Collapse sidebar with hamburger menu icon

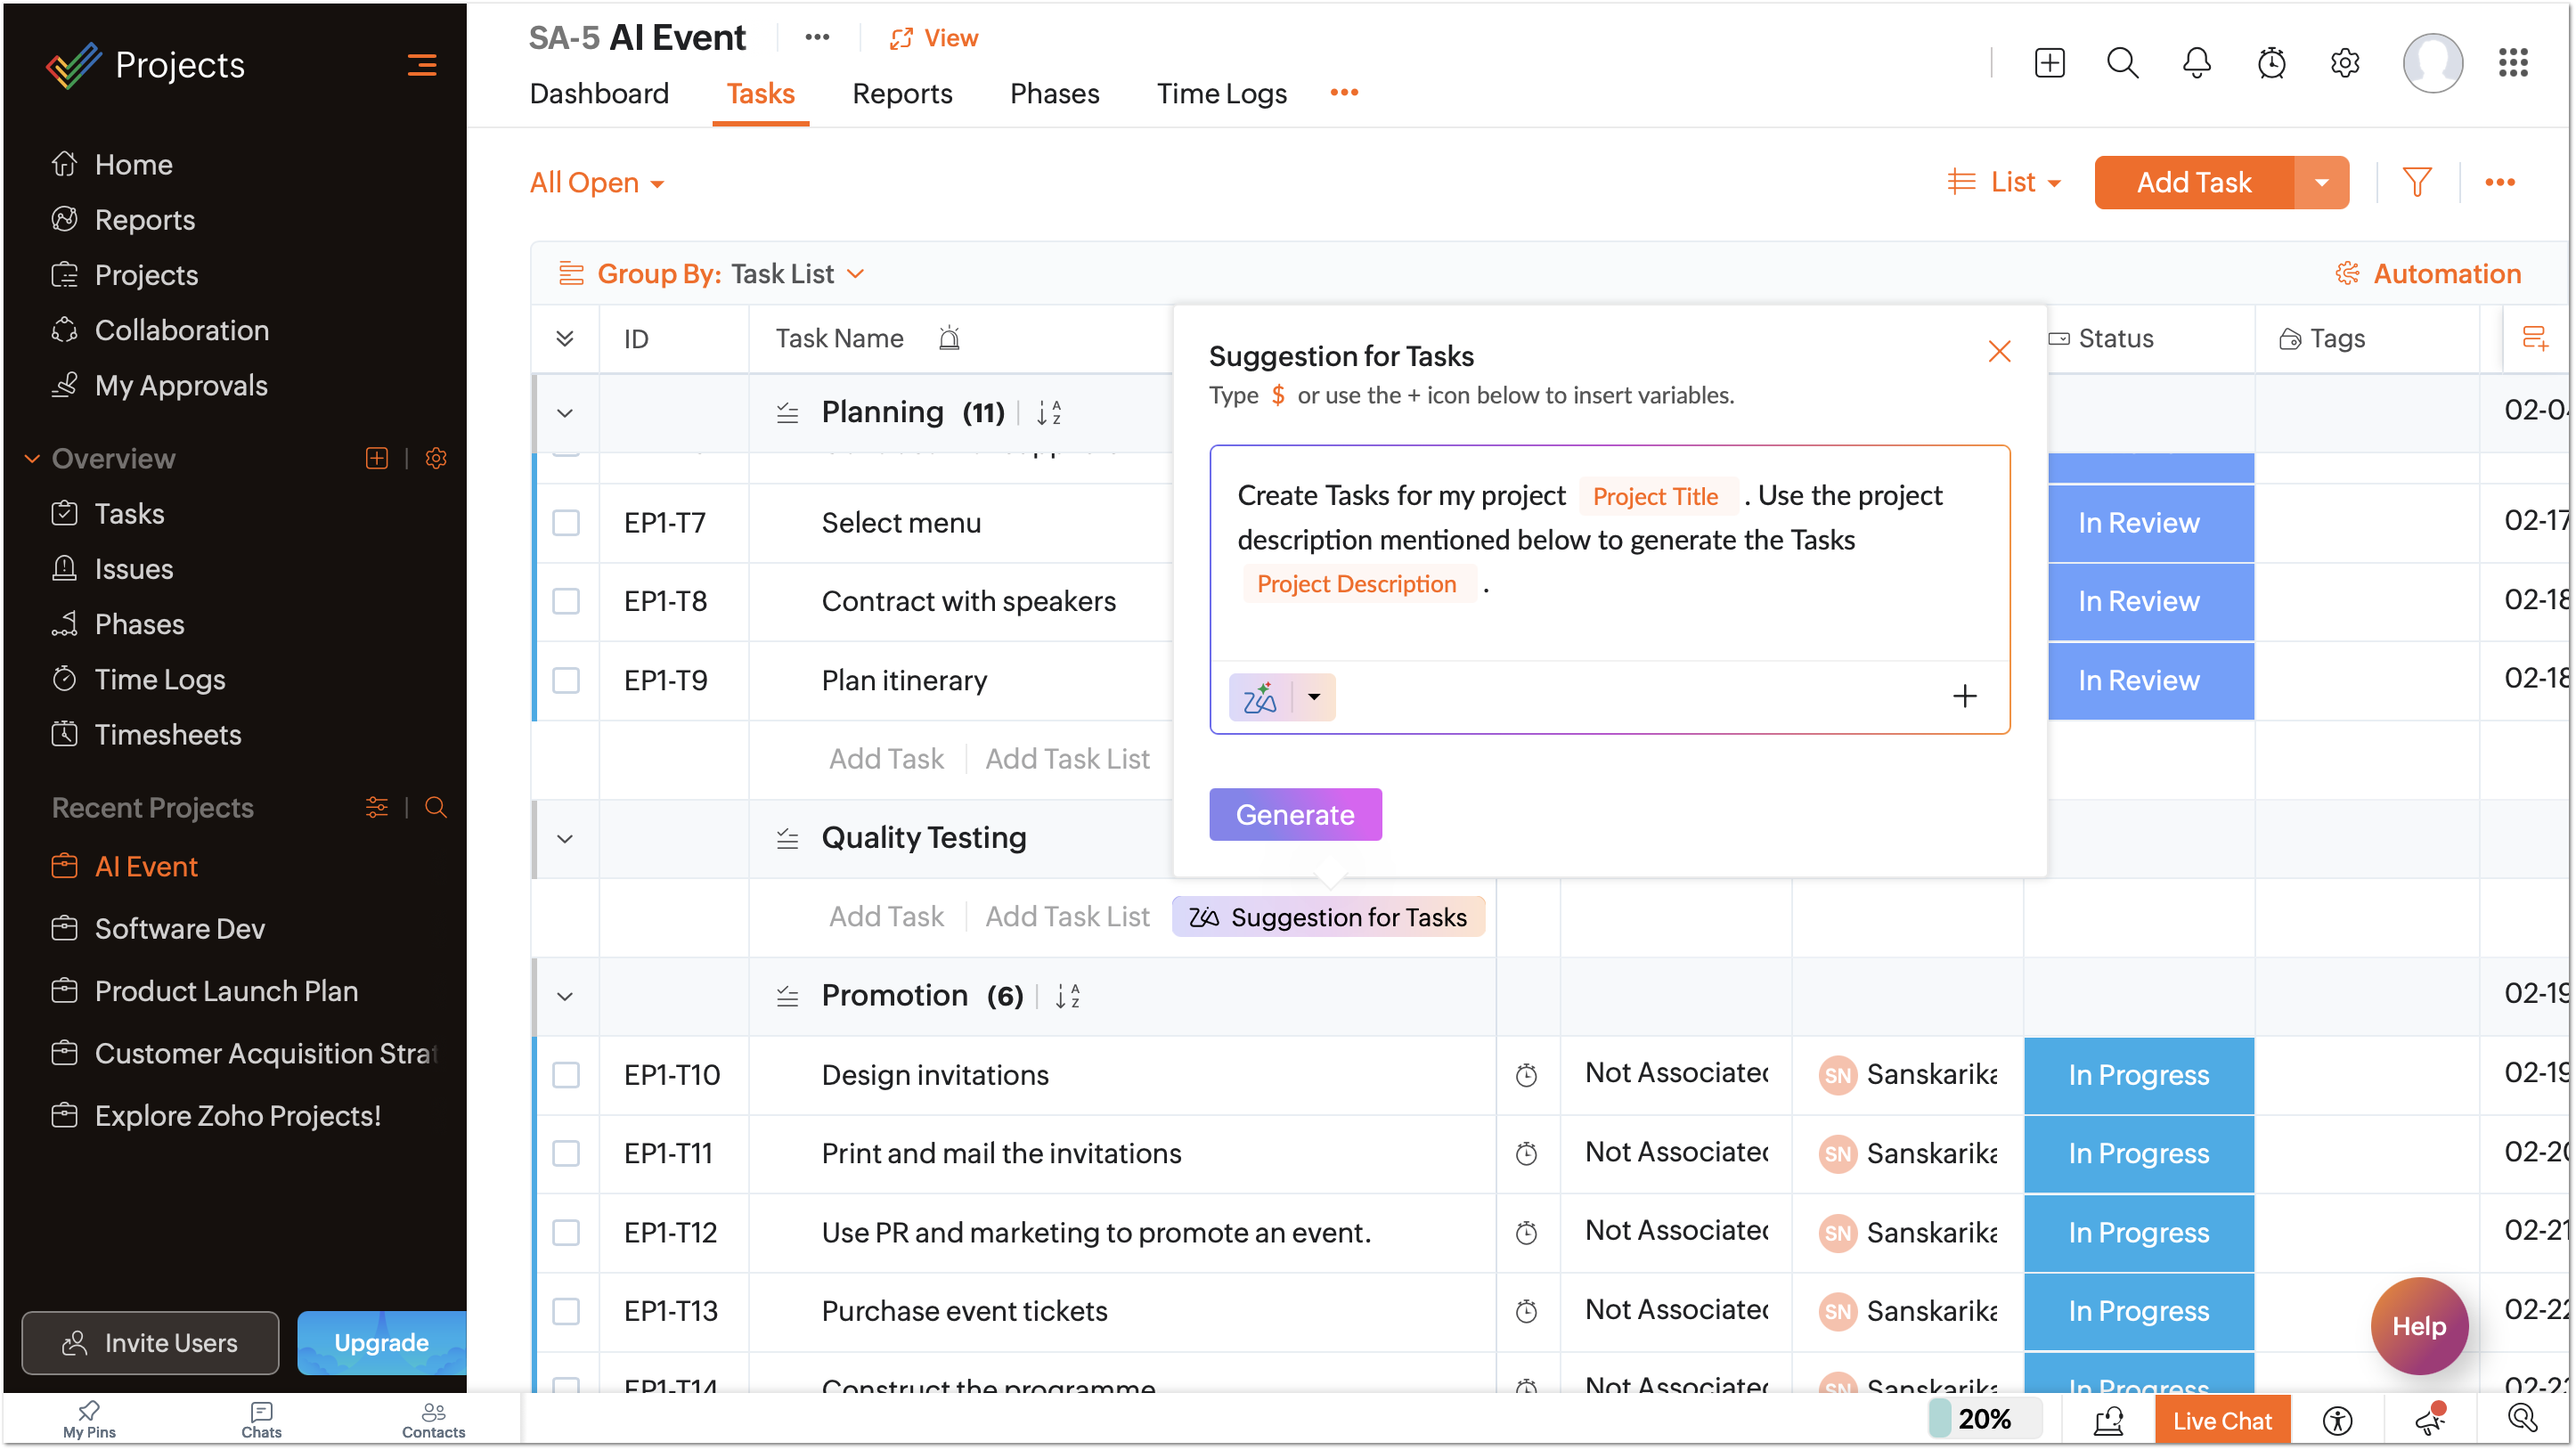pos(421,65)
